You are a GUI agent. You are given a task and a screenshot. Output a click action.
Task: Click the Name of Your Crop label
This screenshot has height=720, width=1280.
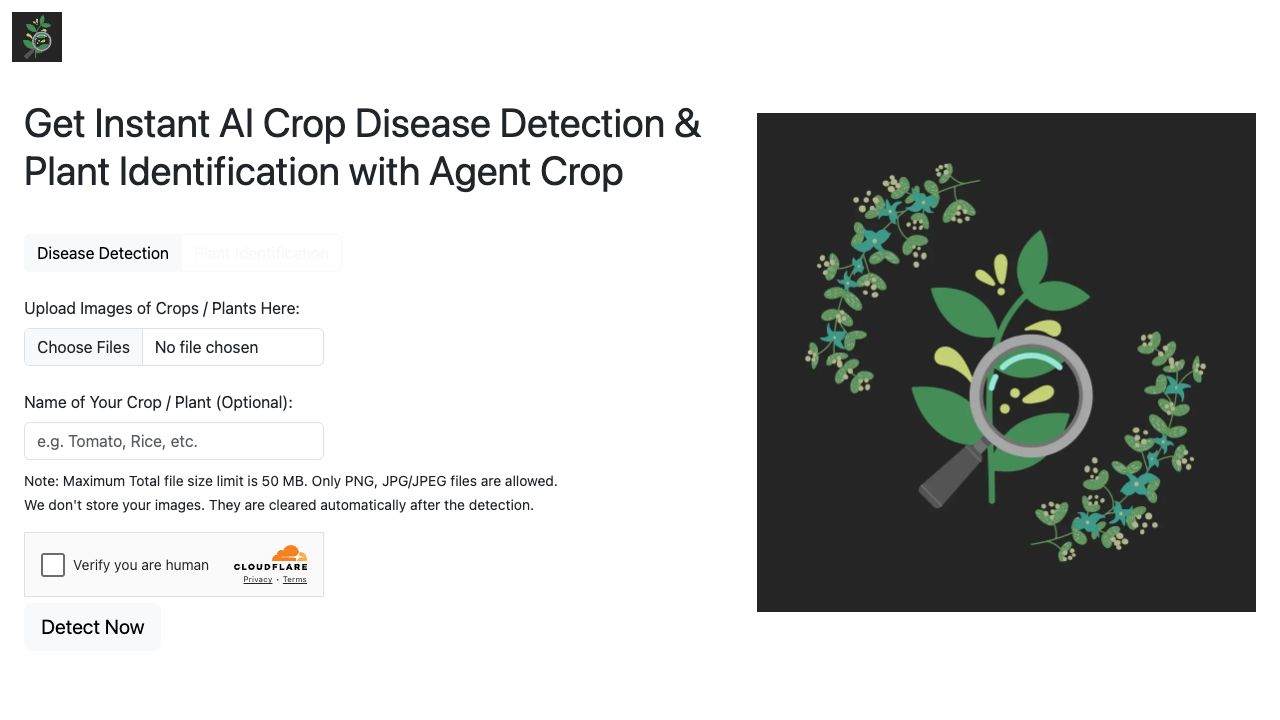[x=158, y=402]
